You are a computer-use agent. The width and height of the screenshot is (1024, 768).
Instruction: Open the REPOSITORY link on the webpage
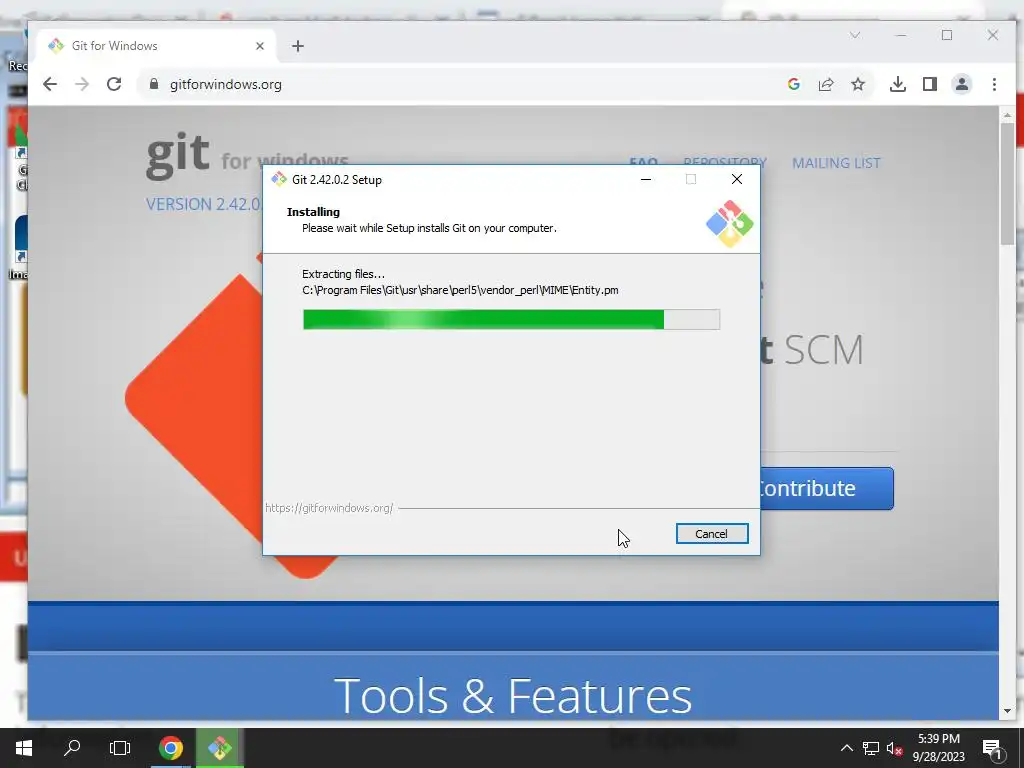[x=724, y=161]
